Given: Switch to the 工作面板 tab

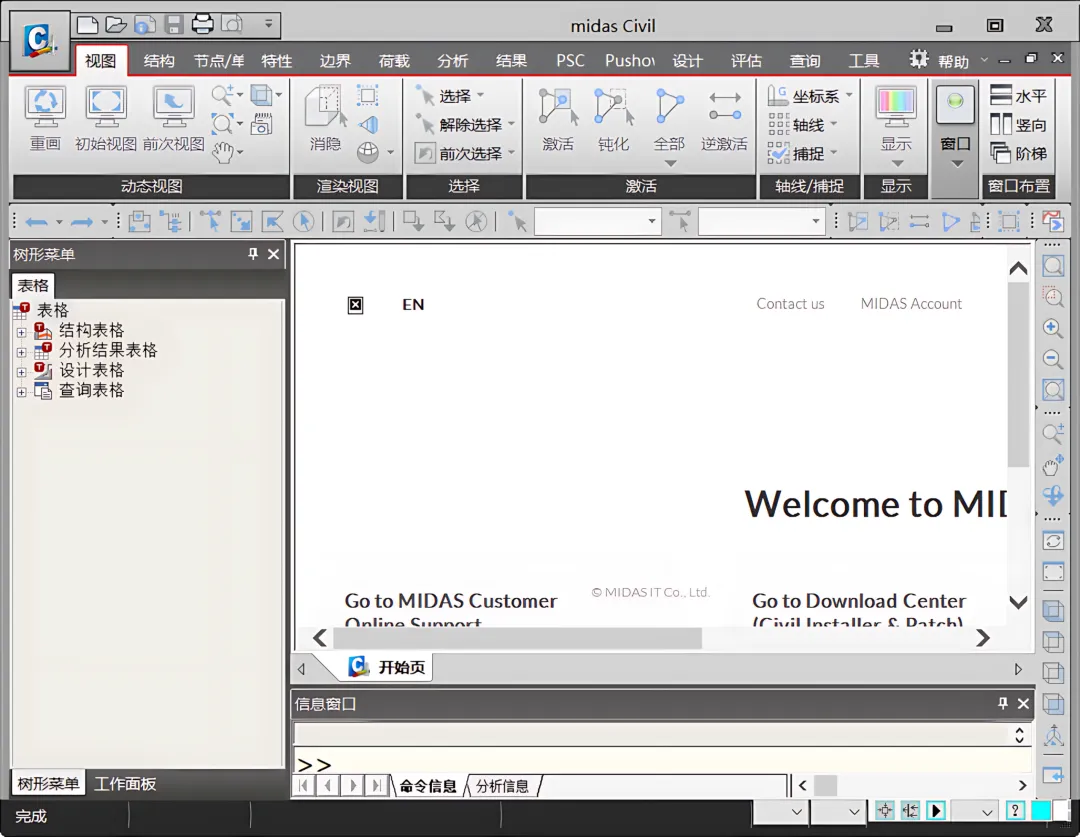Looking at the screenshot, I should [x=125, y=783].
